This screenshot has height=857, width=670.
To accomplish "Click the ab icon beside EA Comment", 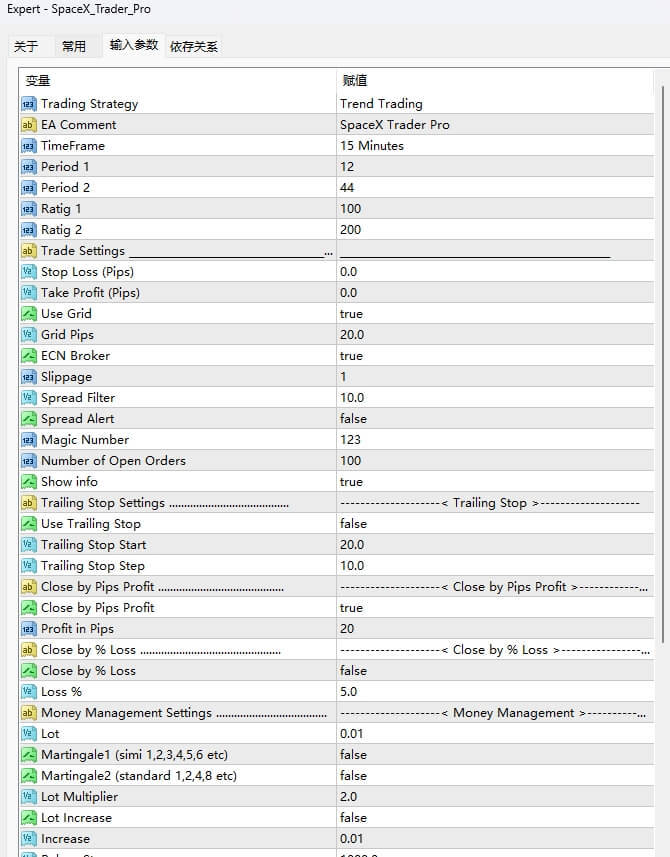I will click(x=28, y=125).
